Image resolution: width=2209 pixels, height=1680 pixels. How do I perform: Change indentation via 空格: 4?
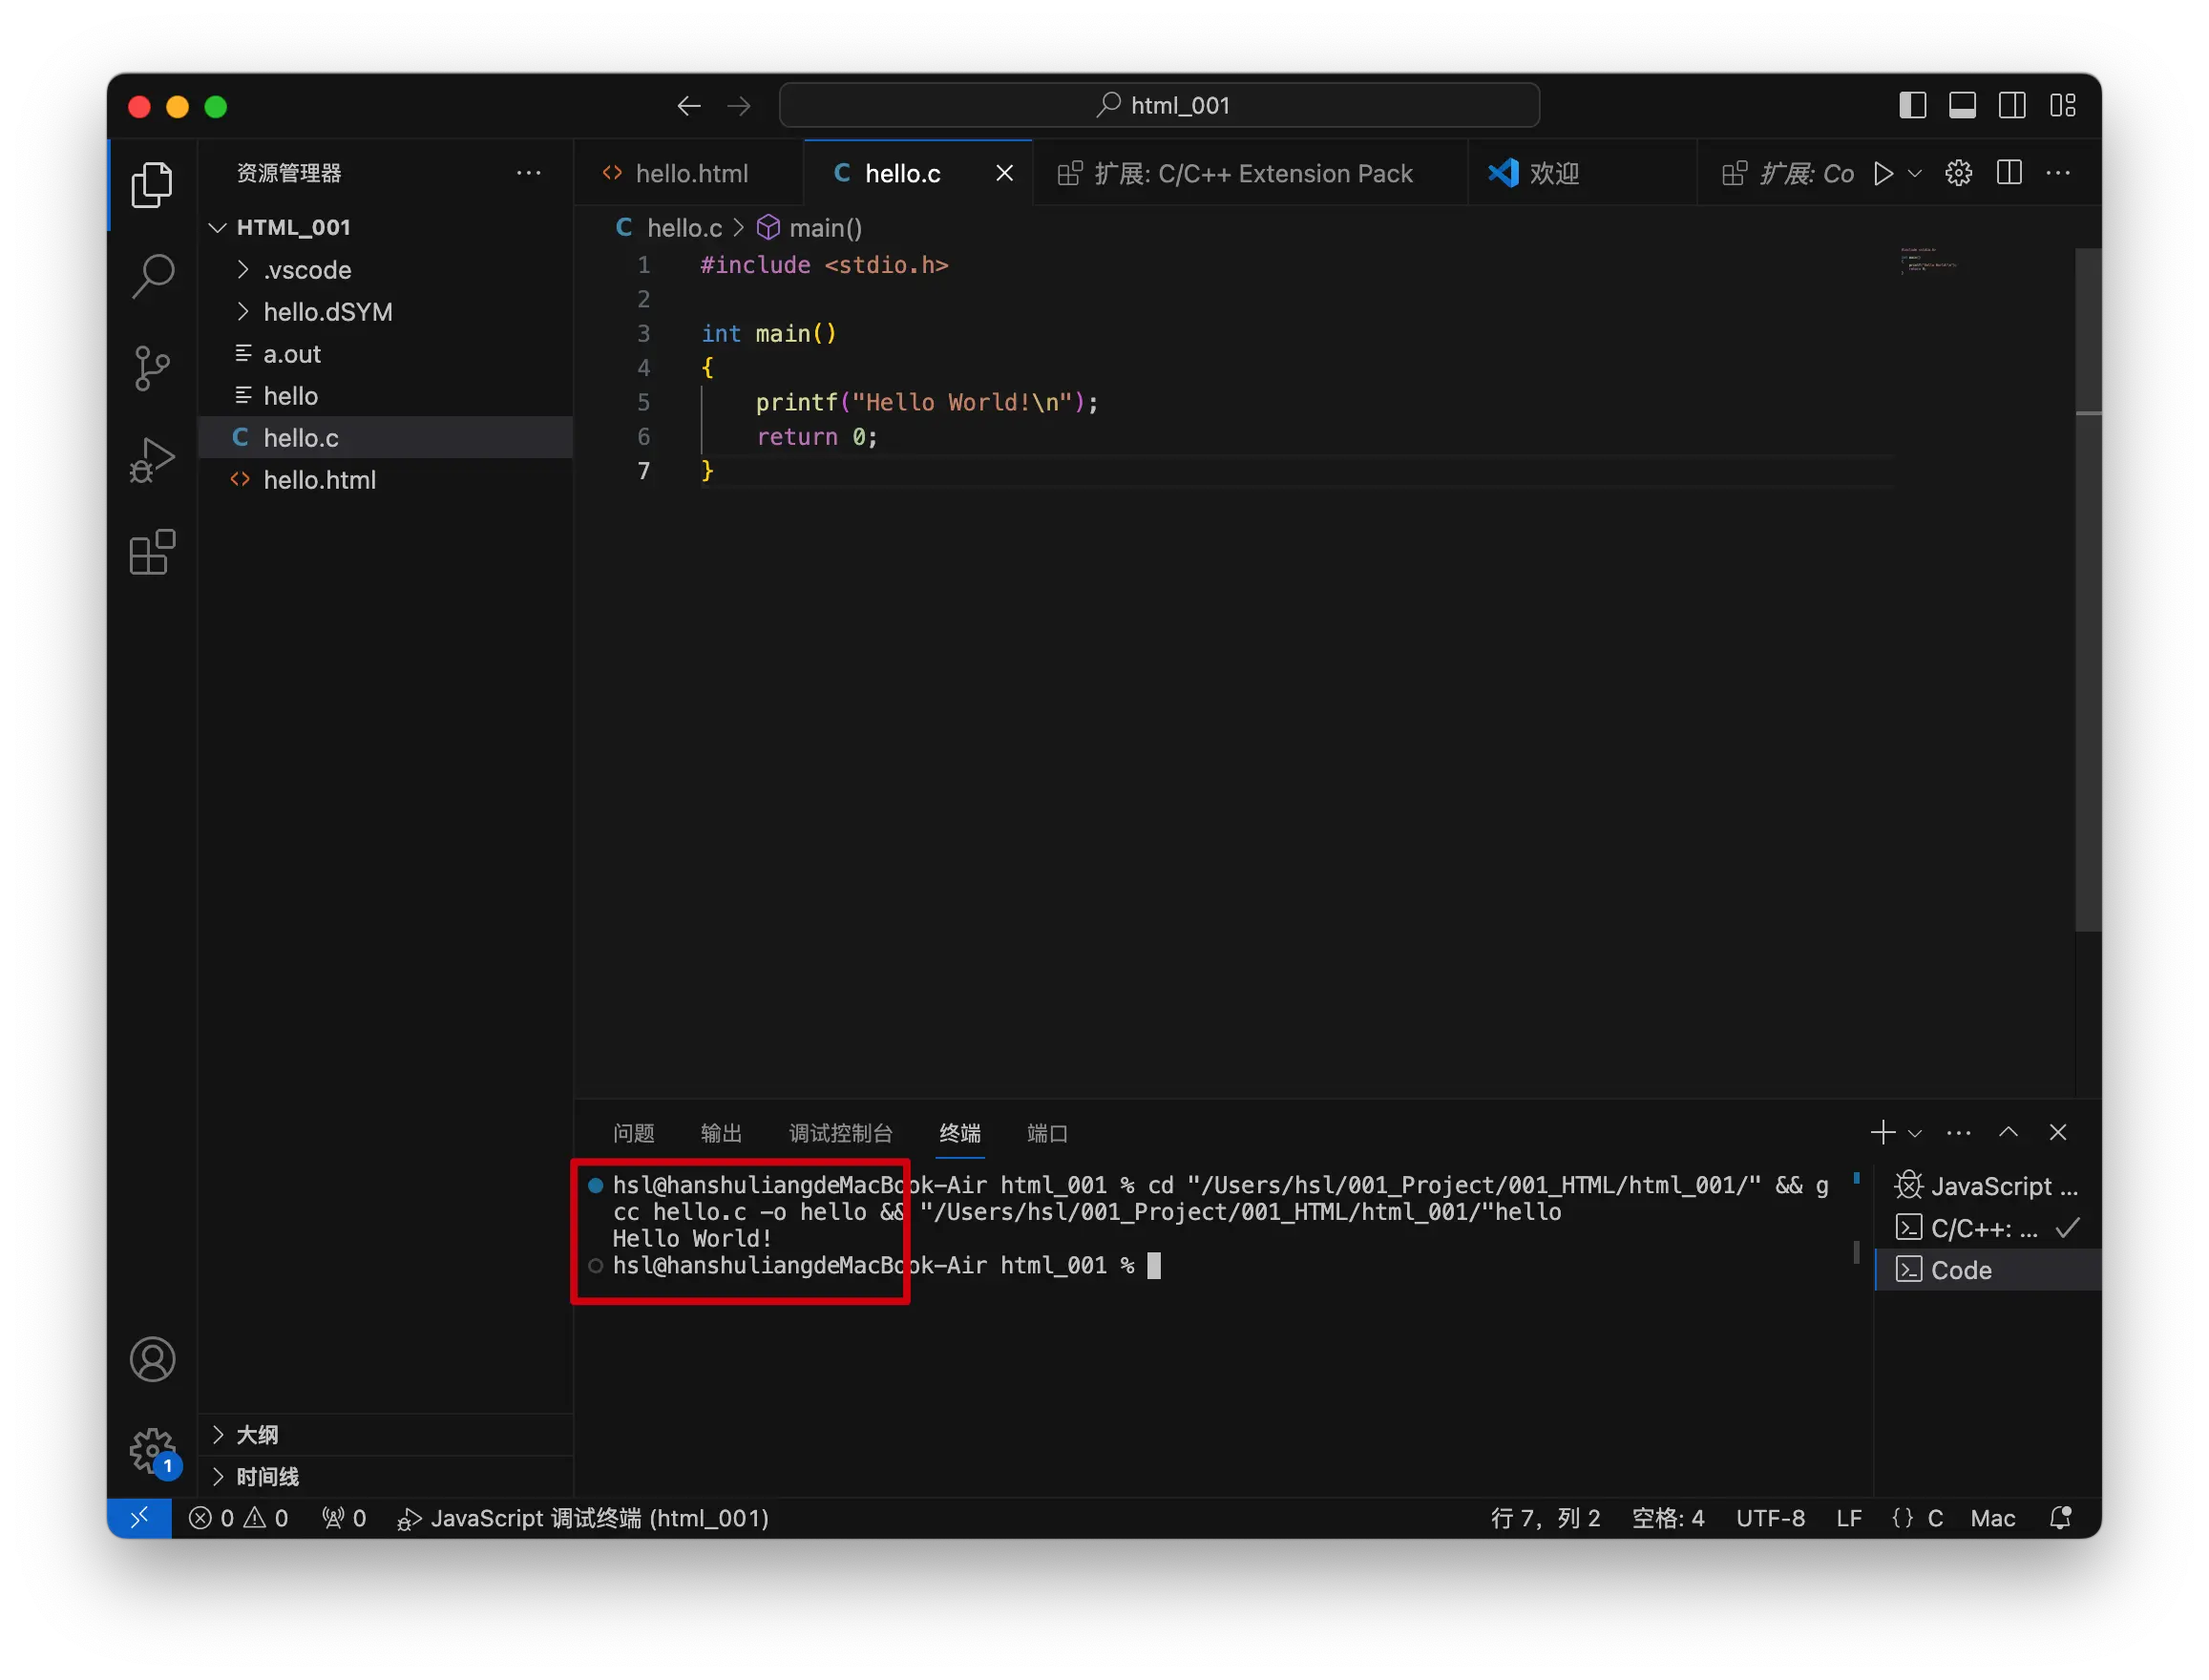pos(1668,1520)
